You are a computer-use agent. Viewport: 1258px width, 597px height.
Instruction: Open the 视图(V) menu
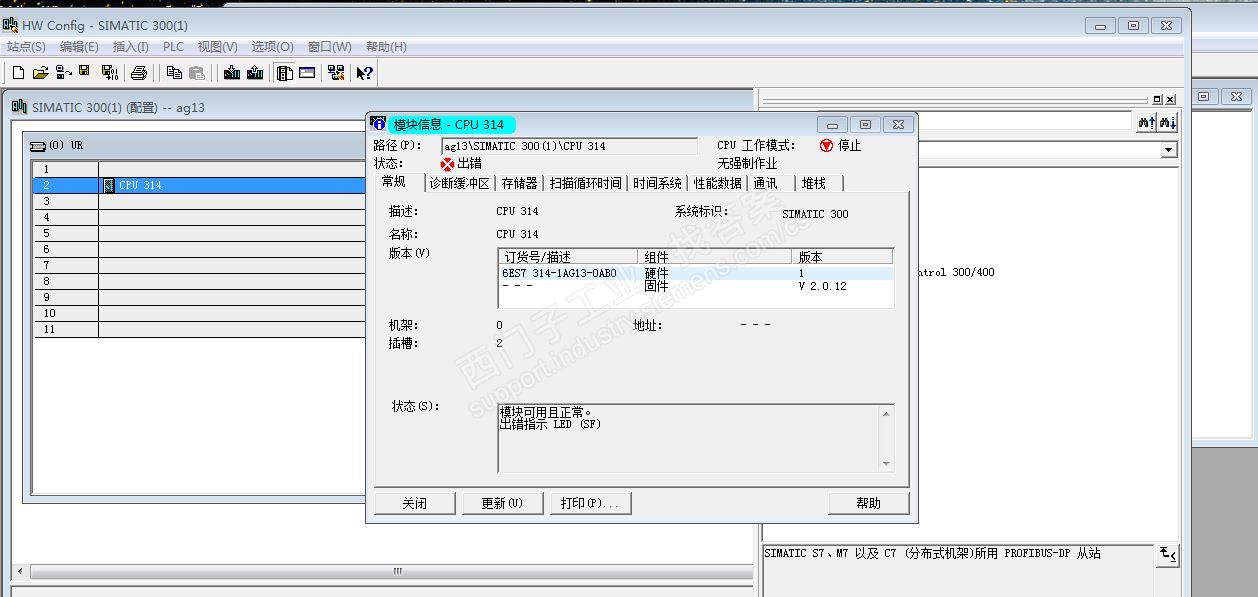point(217,47)
